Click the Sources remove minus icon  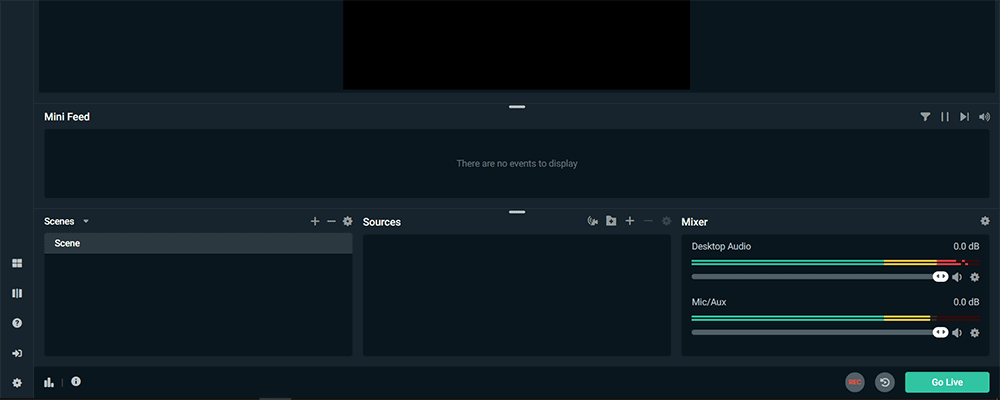point(649,221)
